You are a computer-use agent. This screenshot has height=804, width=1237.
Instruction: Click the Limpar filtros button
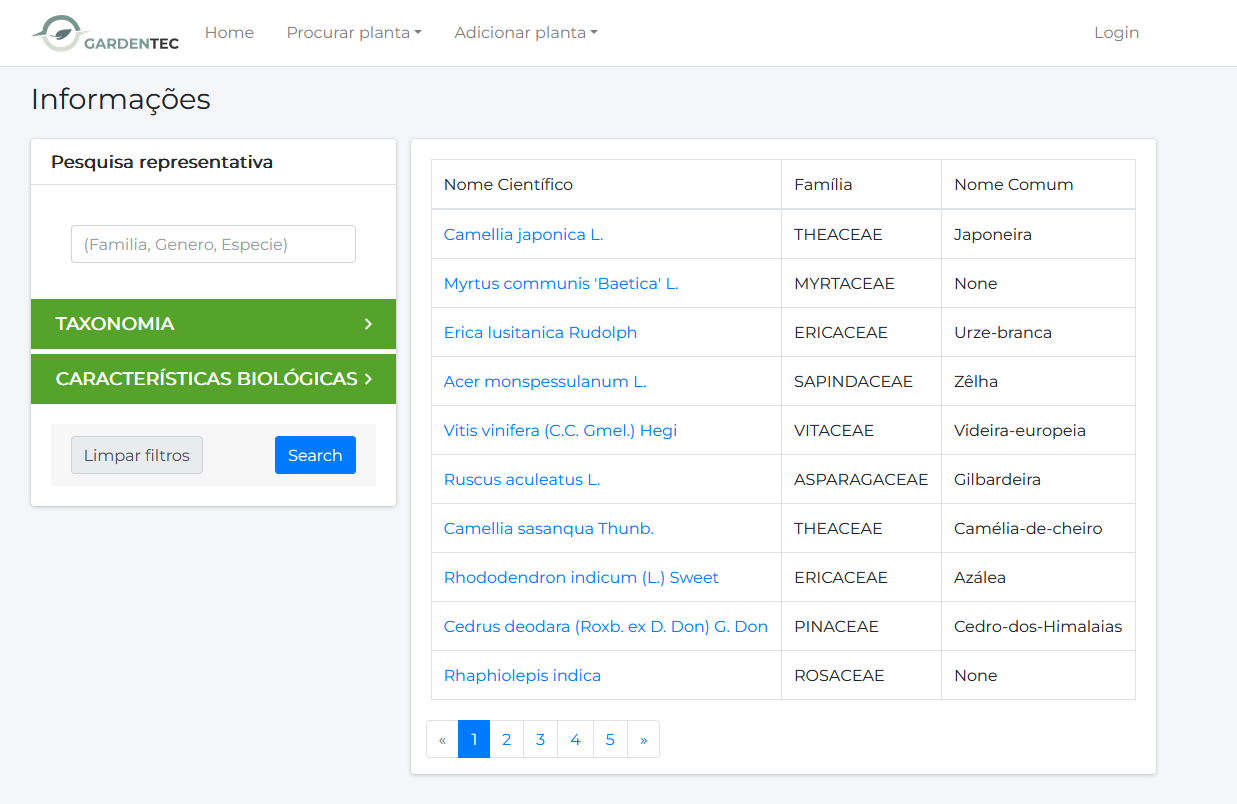[137, 455]
